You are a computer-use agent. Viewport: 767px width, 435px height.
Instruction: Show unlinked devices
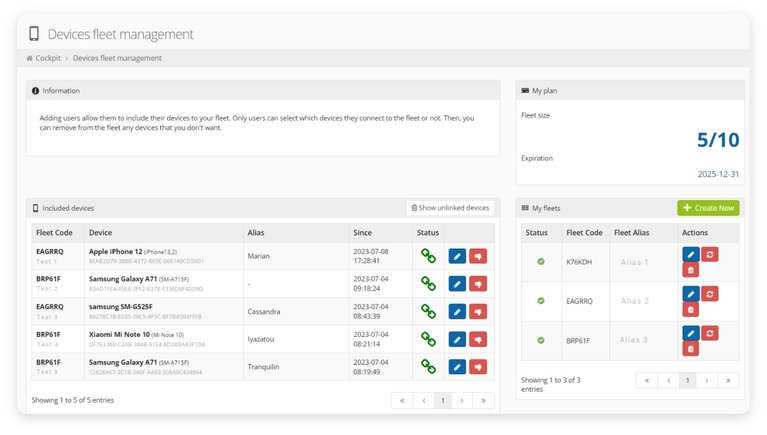click(450, 208)
